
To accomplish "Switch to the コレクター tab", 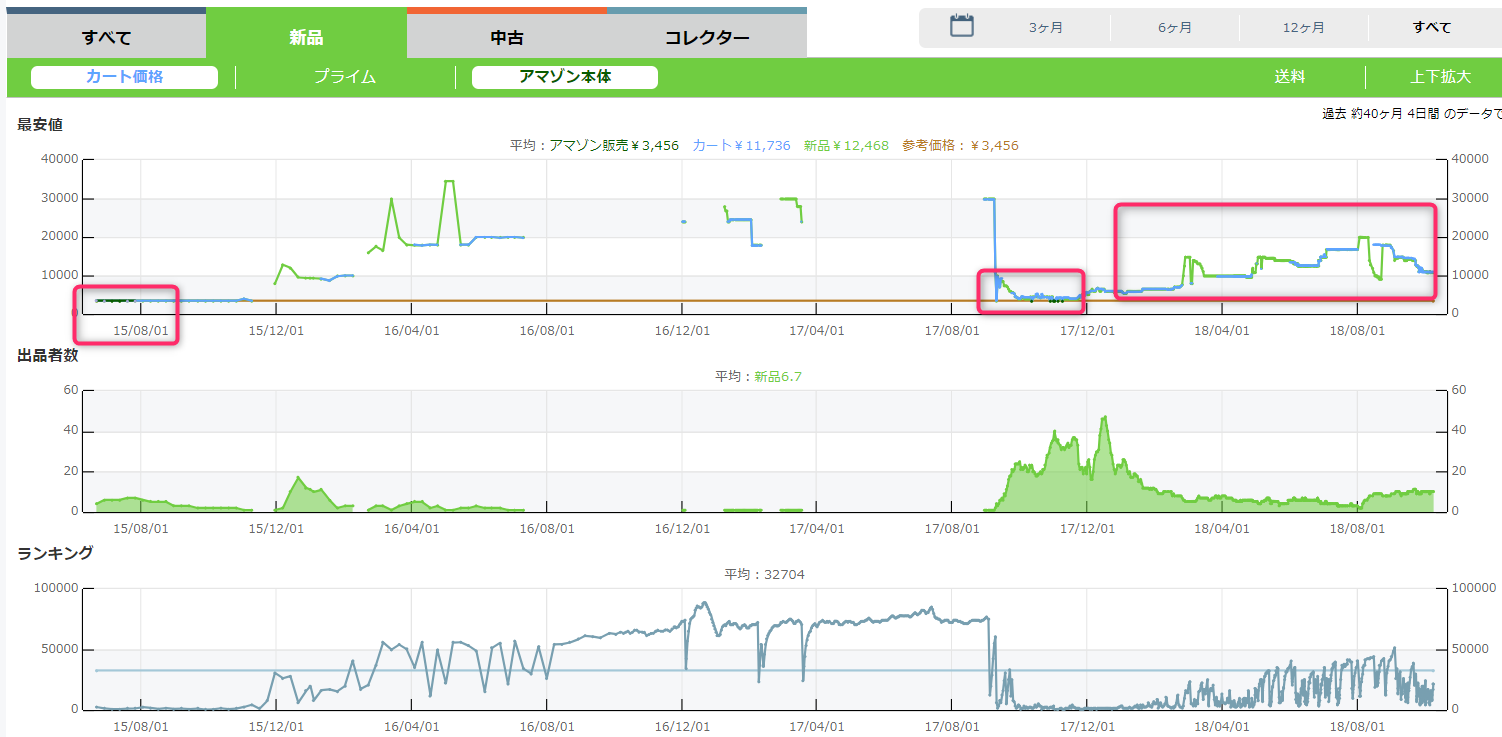I will click(x=707, y=38).
